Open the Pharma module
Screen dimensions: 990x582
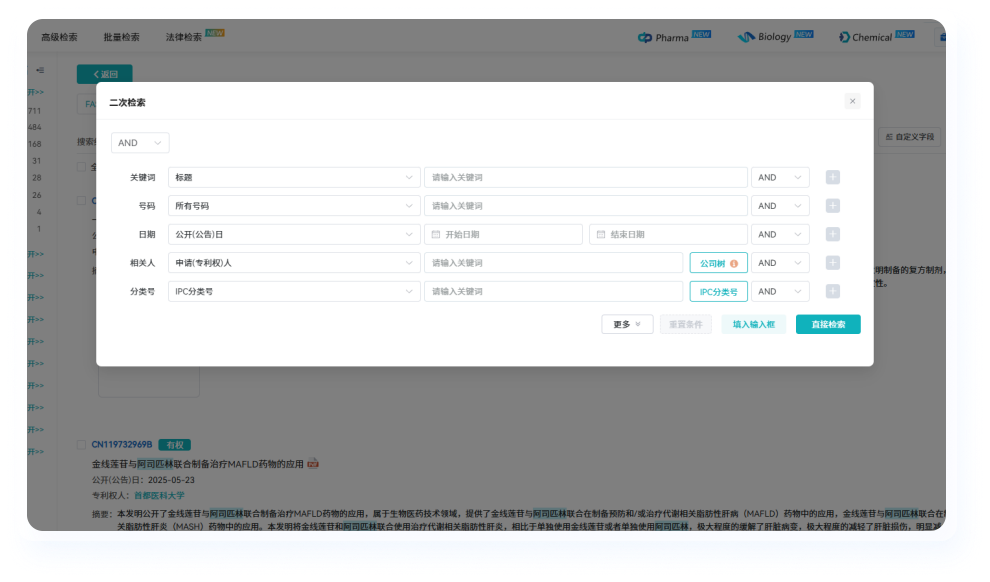674,37
